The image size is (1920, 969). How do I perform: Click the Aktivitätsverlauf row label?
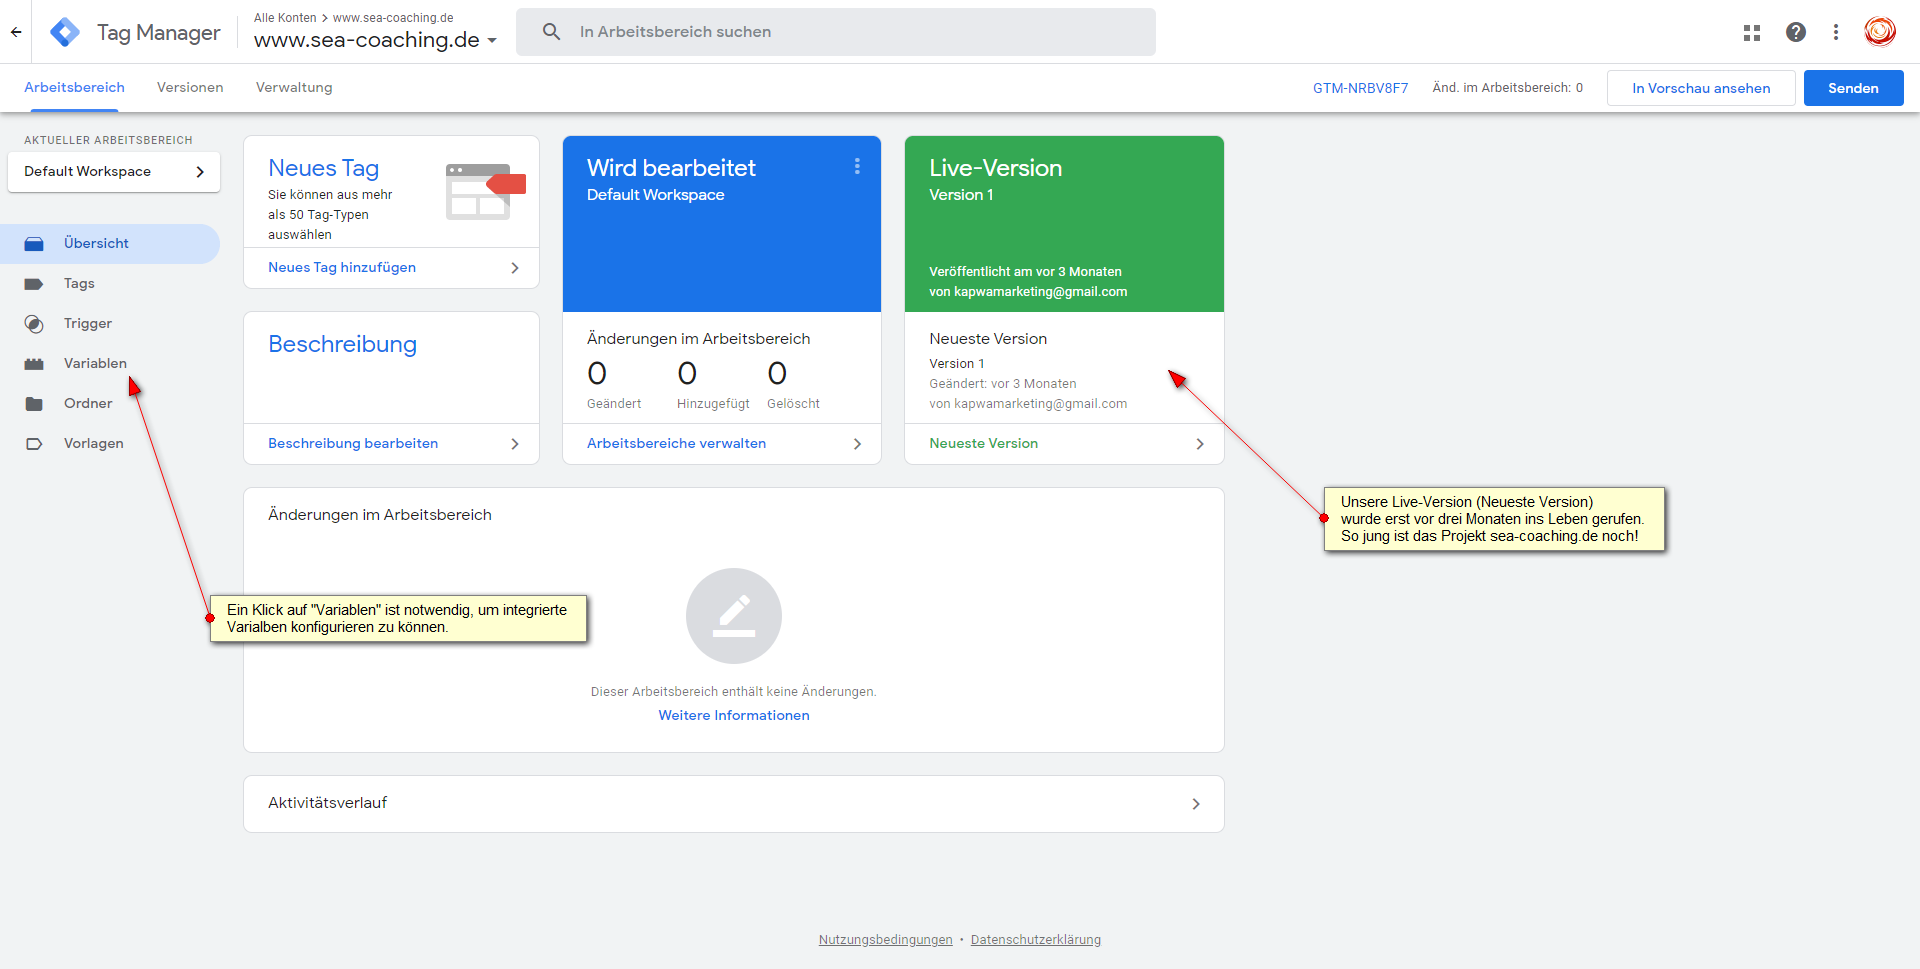pyautogui.click(x=327, y=803)
